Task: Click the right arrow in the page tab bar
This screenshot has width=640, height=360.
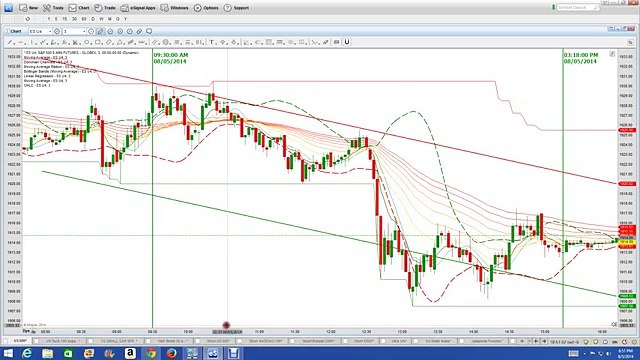Action: tap(544, 341)
